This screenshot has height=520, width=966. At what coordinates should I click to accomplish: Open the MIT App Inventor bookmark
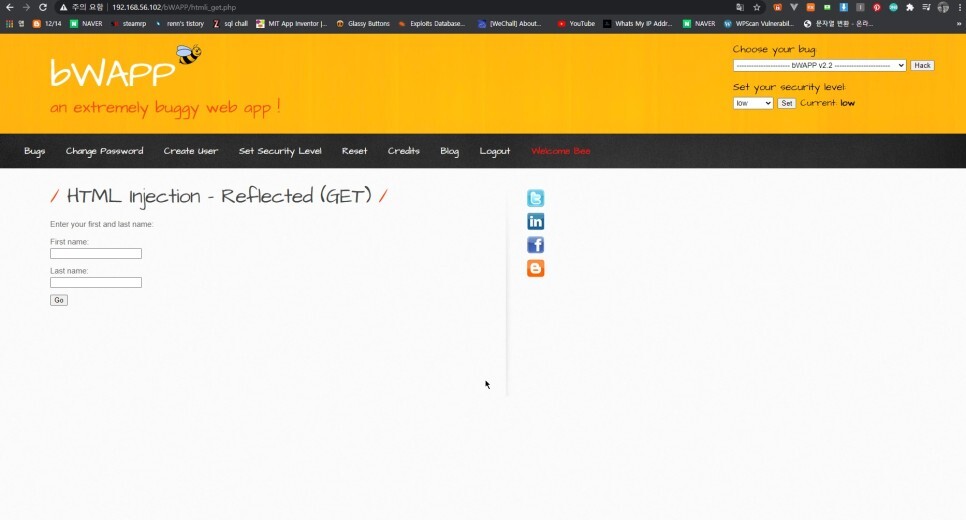[291, 23]
